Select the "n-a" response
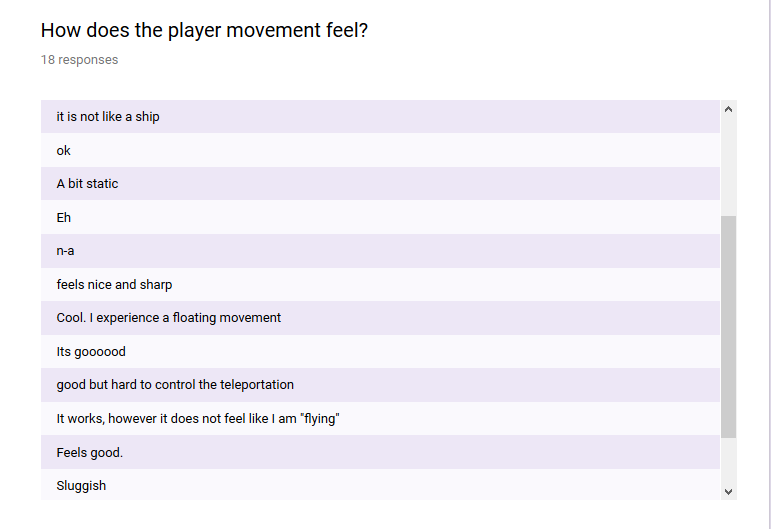 click(380, 251)
